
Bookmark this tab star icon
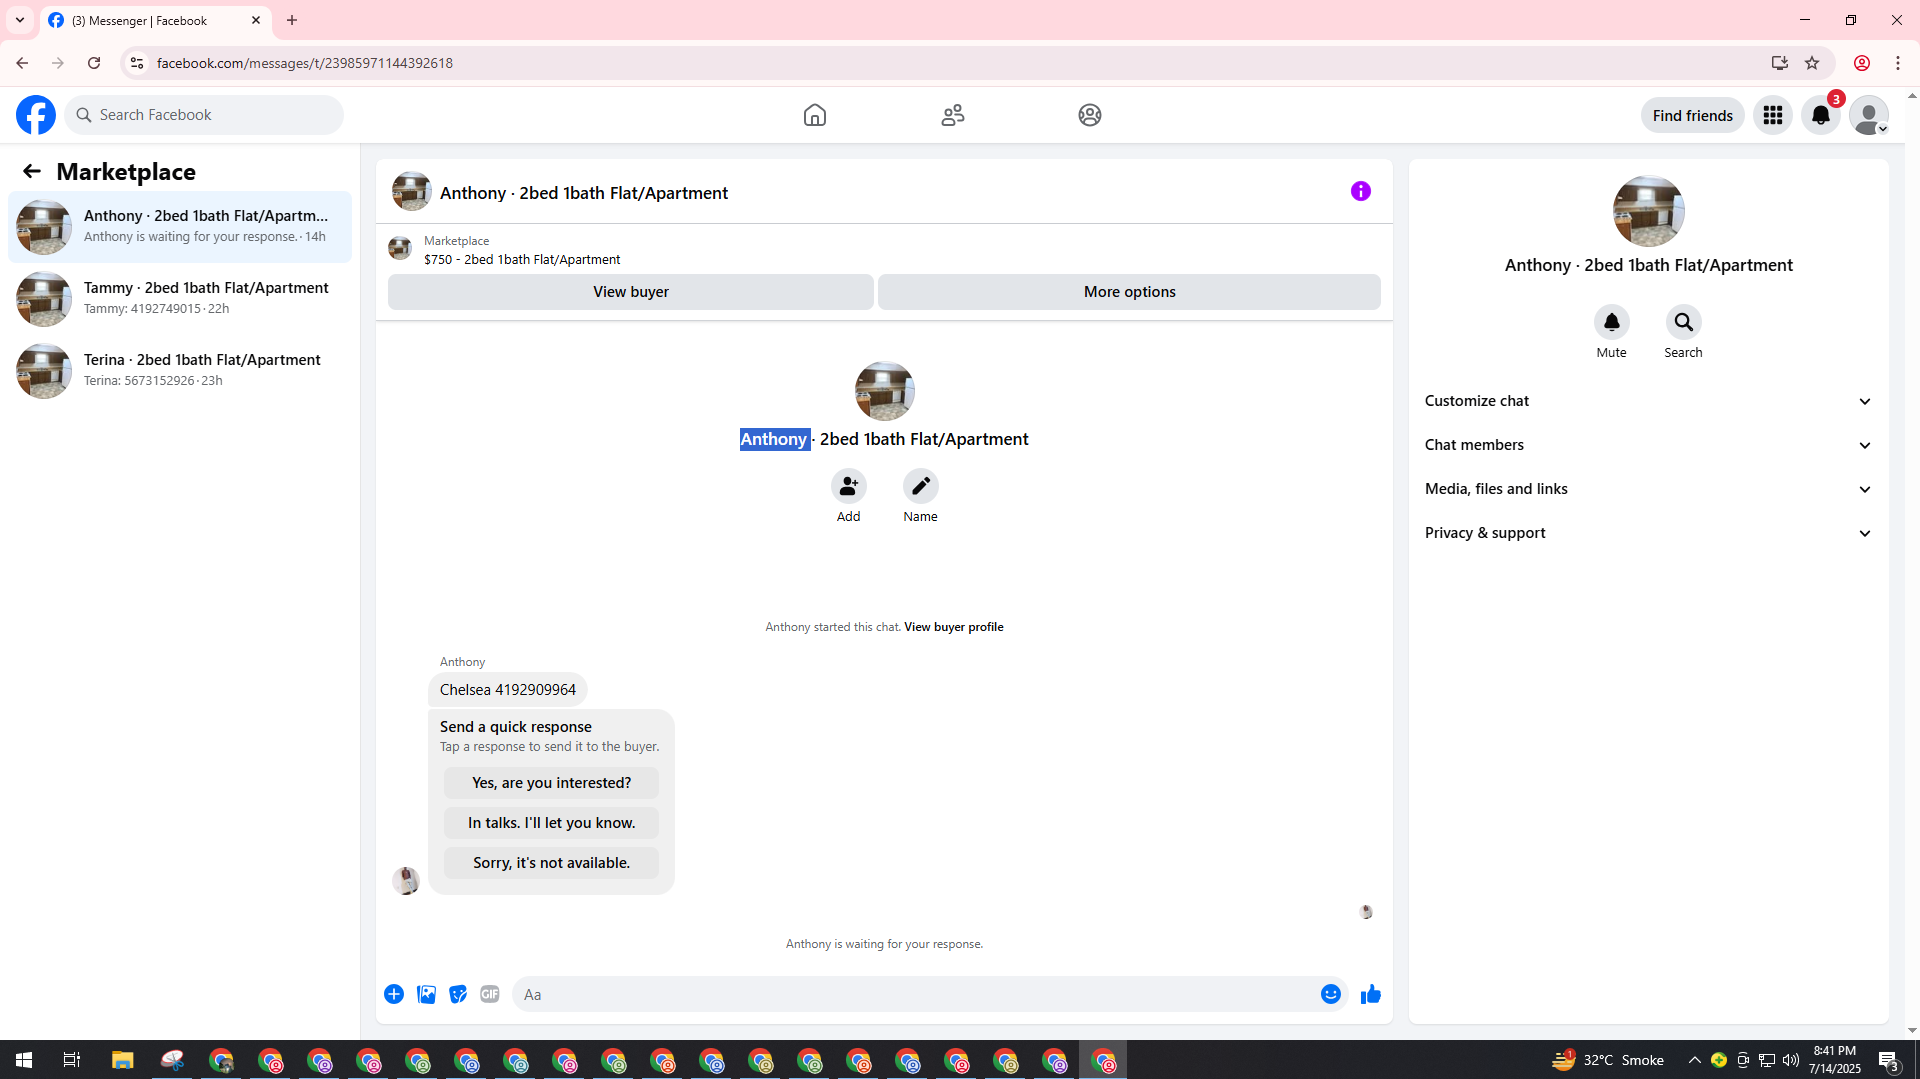[1812, 63]
